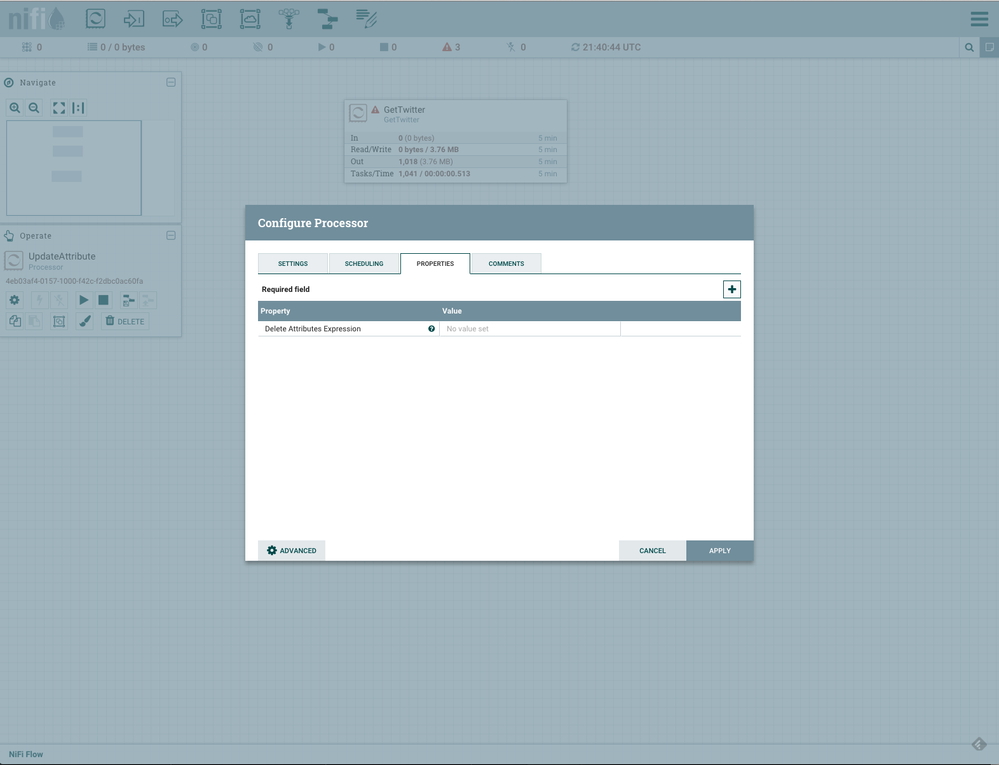This screenshot has height=765, width=999.
Task: Click the queued 0 / 0 bytes status
Action: point(117,47)
